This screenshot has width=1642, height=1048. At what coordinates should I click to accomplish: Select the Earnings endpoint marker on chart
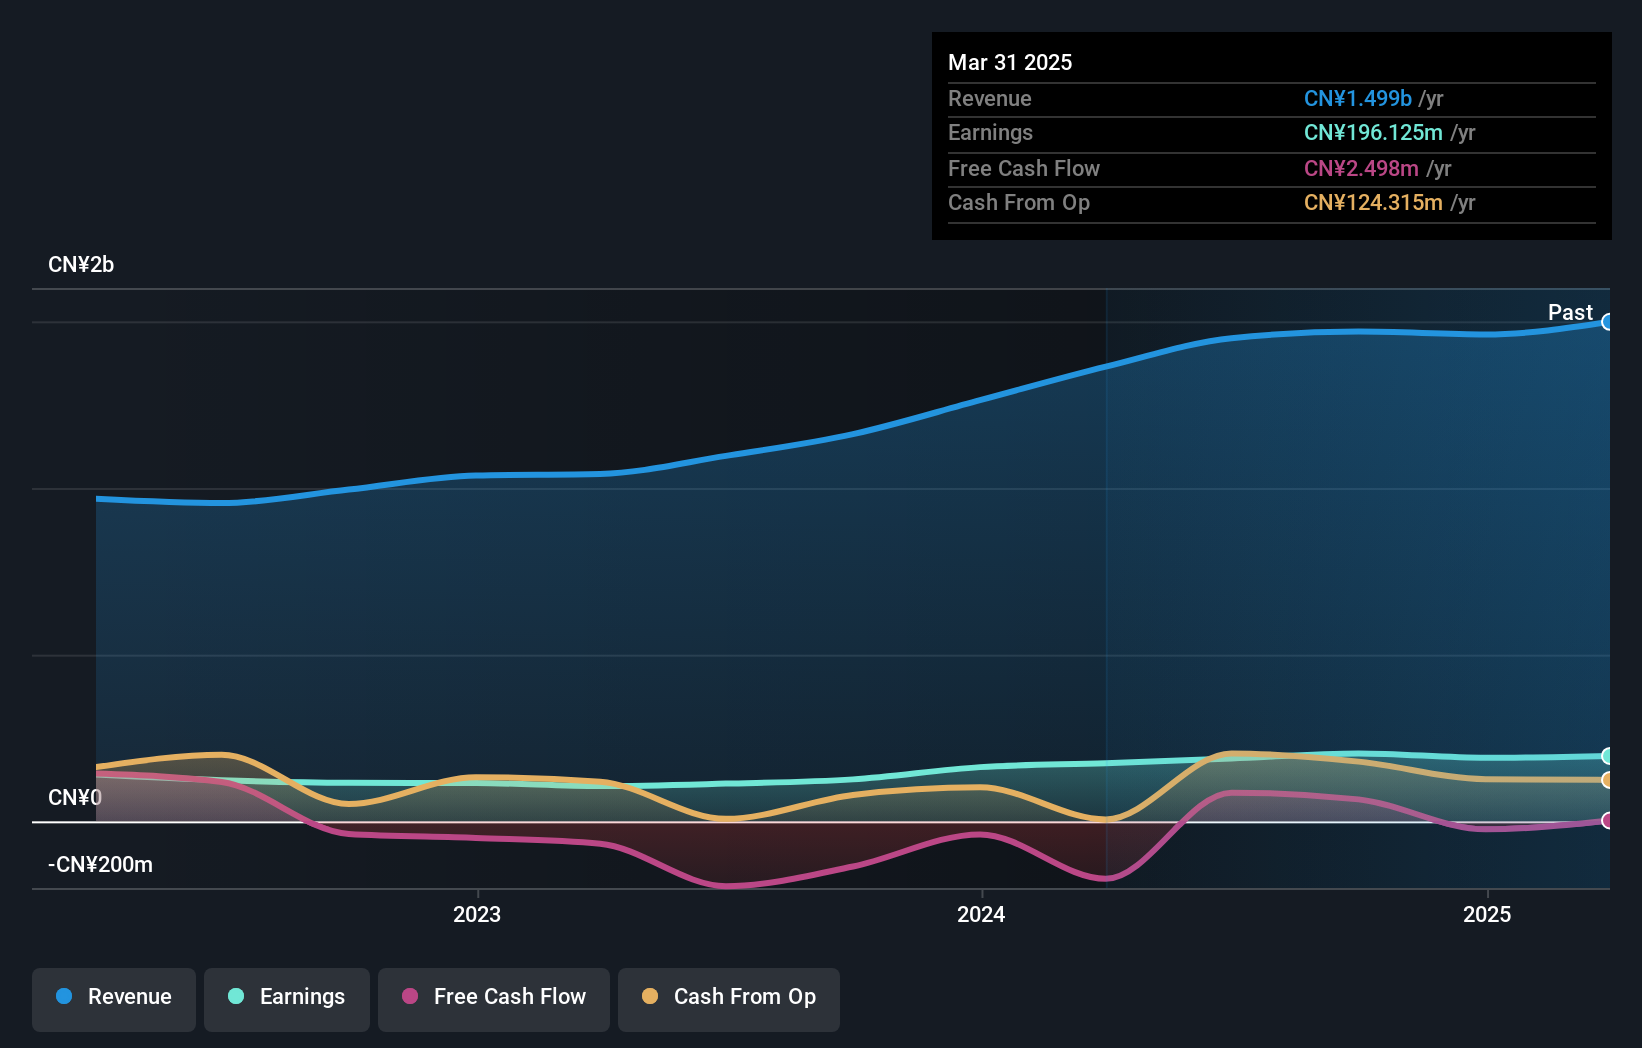click(x=1608, y=756)
